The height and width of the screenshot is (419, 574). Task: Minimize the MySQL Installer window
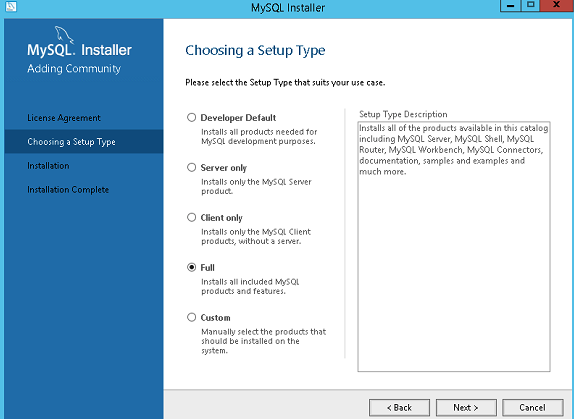pos(510,5)
